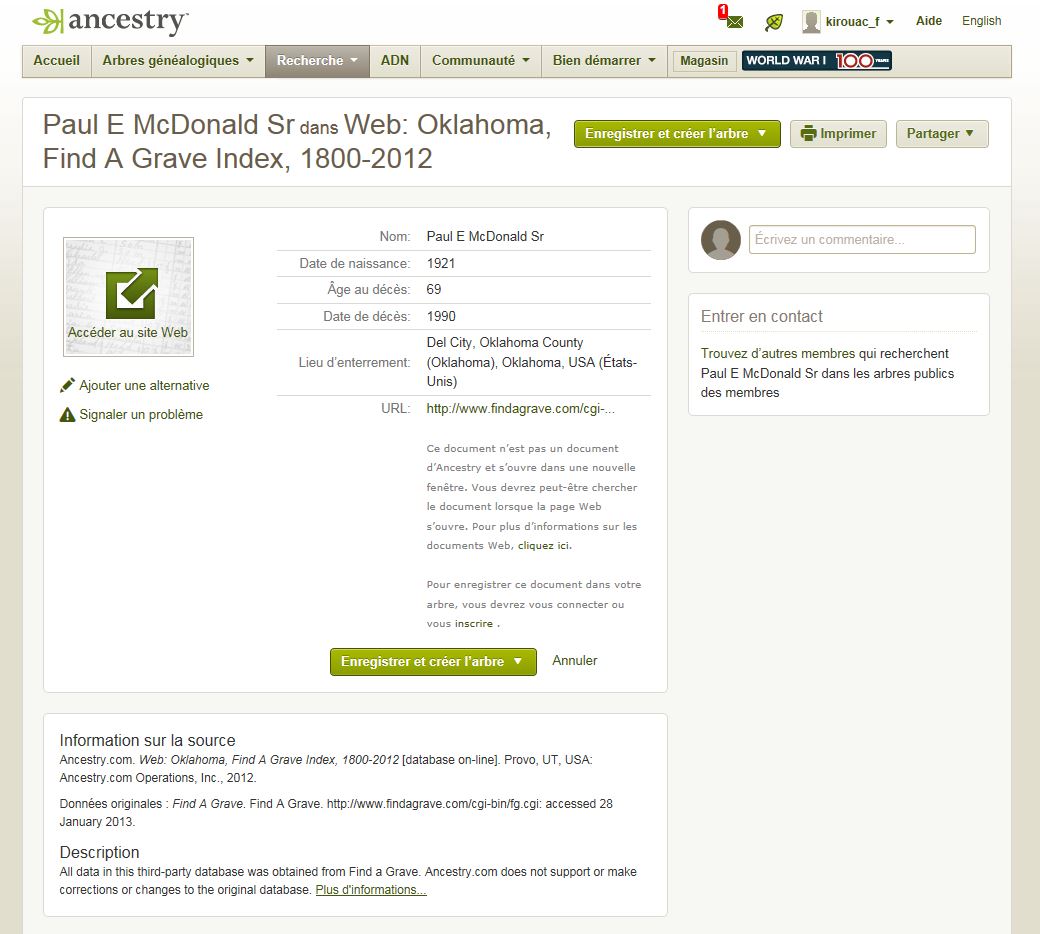Click the Imprimer button
This screenshot has height=934, width=1040.
838,133
